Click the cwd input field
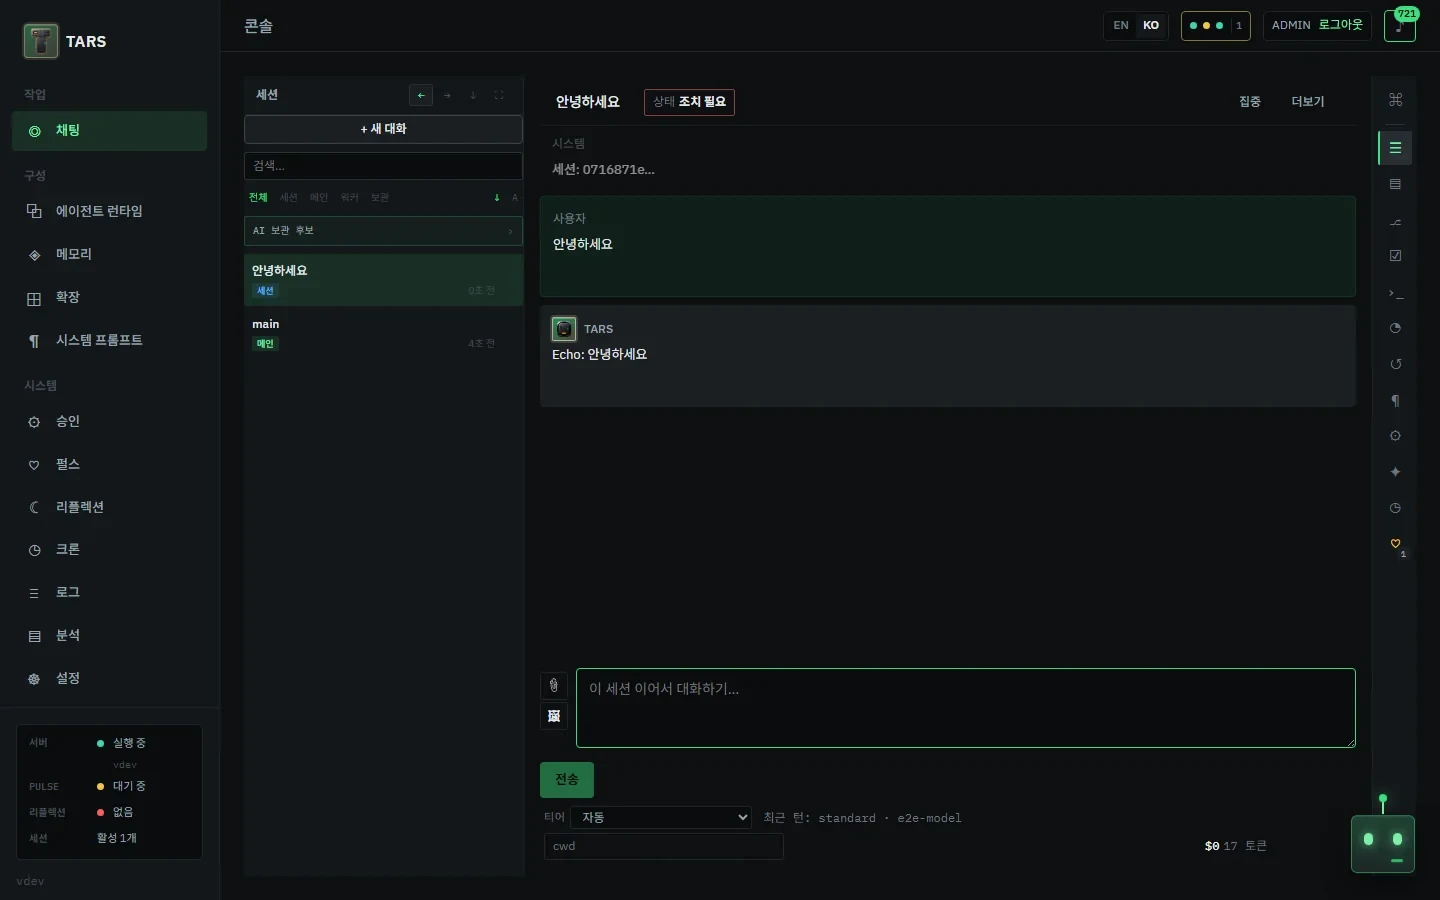1440x900 pixels. [x=664, y=846]
